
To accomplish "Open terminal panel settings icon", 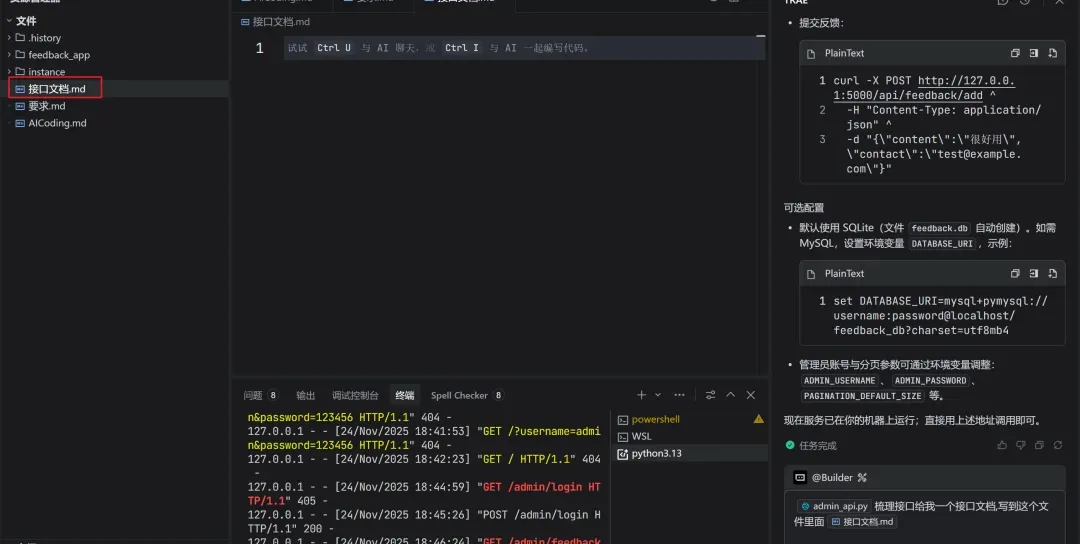I will [x=710, y=395].
